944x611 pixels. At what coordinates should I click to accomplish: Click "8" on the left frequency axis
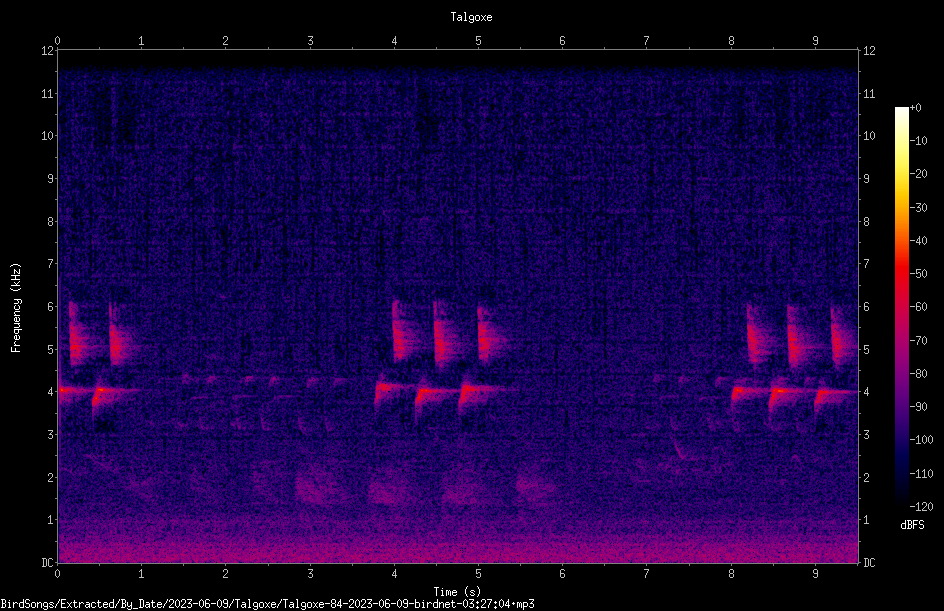click(x=51, y=222)
